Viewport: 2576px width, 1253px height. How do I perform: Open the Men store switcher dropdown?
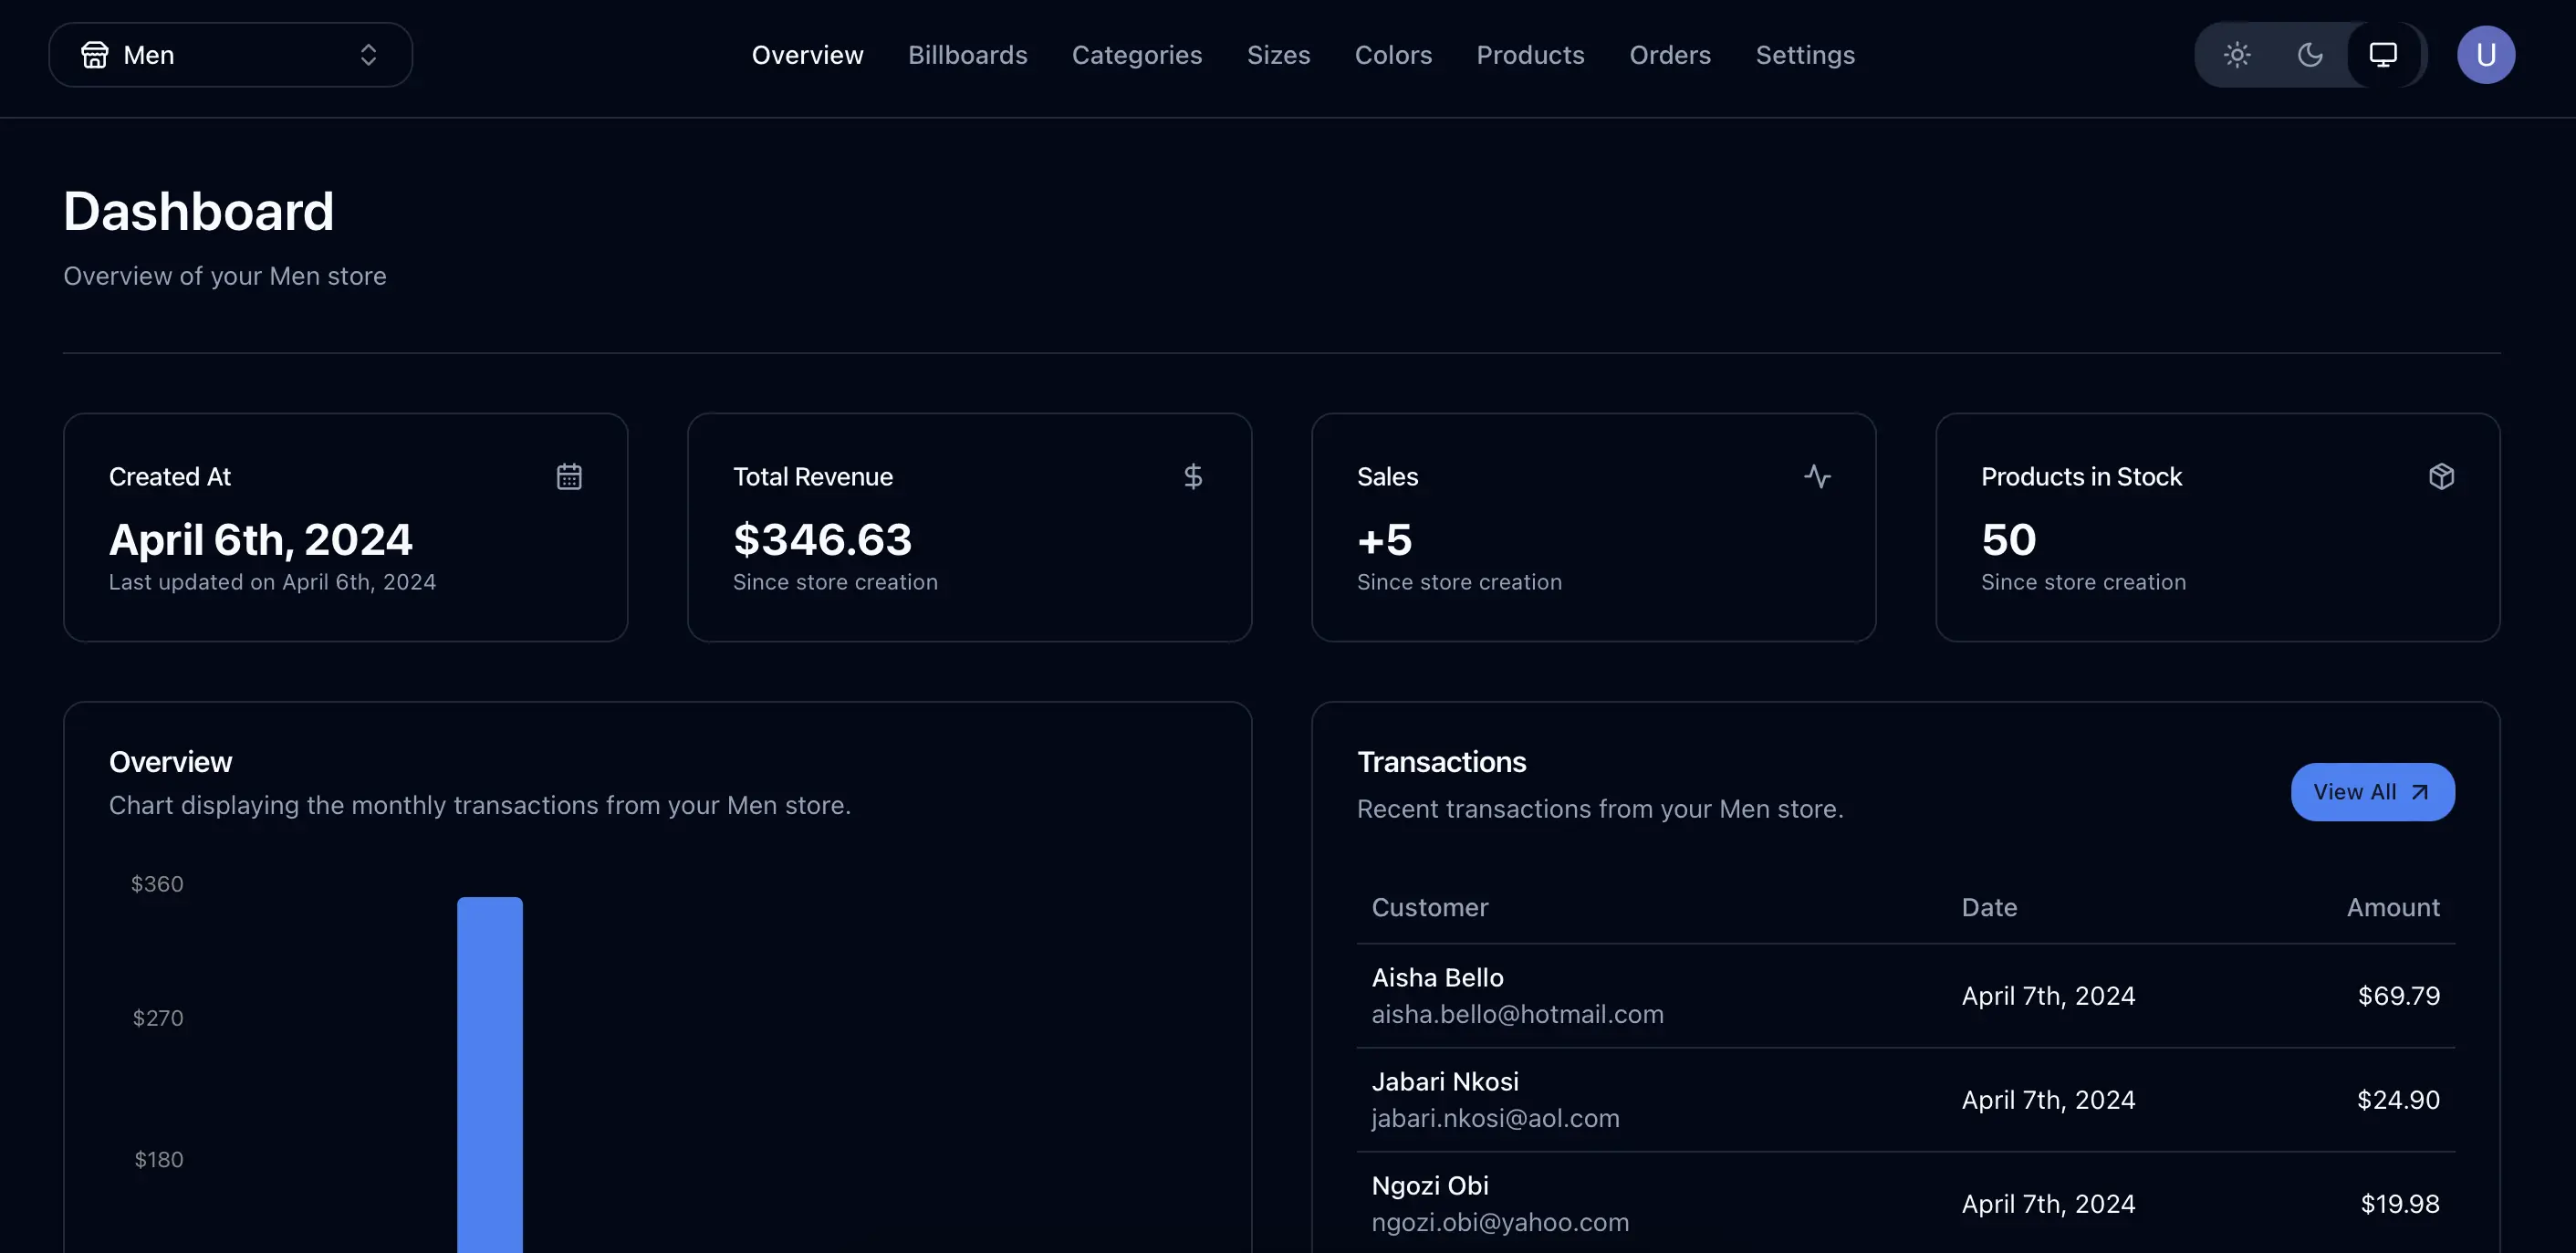(x=230, y=55)
